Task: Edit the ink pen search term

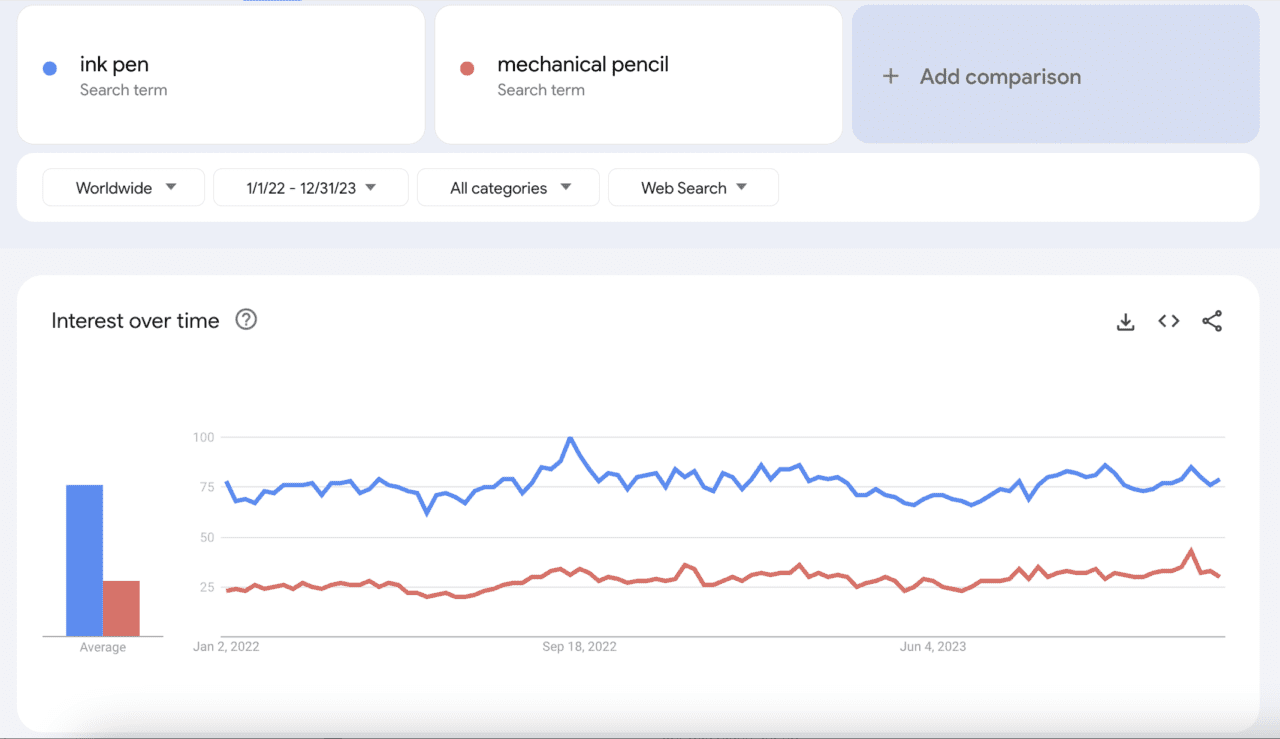Action: 114,65
